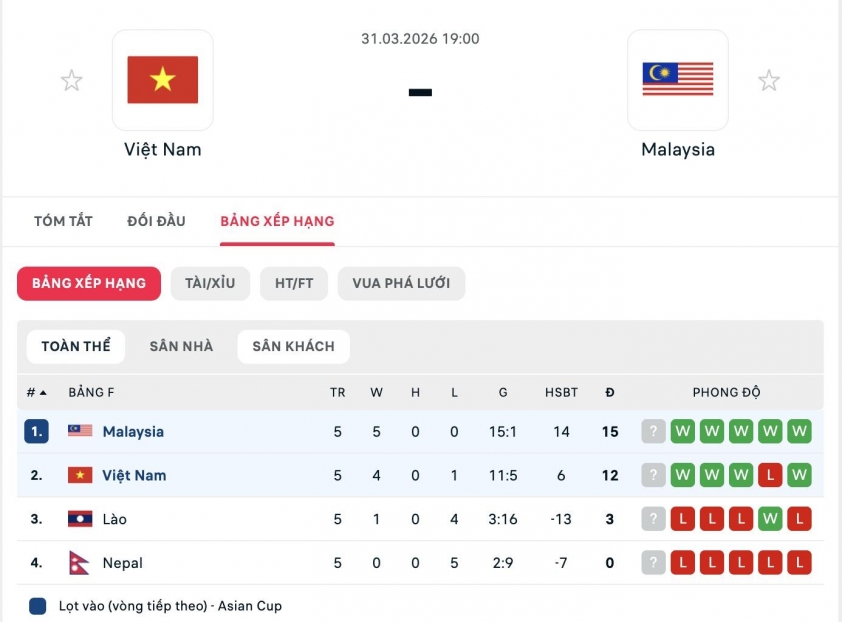Star Việt Nam as a favorite team
842x622 pixels.
click(x=71, y=79)
